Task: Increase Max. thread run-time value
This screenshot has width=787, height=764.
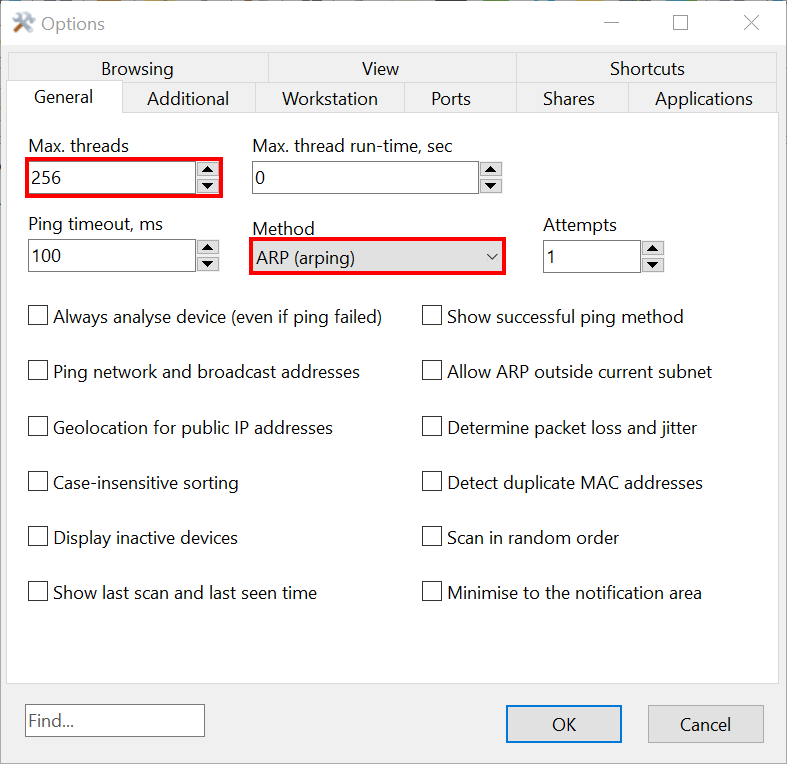Action: click(x=490, y=170)
